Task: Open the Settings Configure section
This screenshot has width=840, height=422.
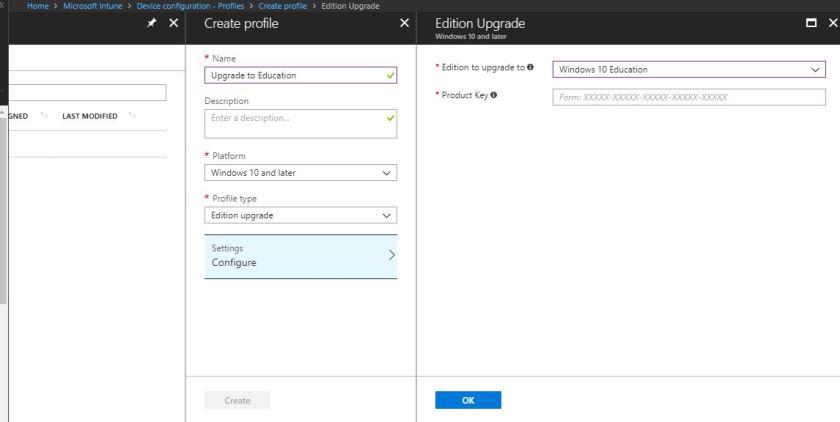Action: pyautogui.click(x=300, y=256)
